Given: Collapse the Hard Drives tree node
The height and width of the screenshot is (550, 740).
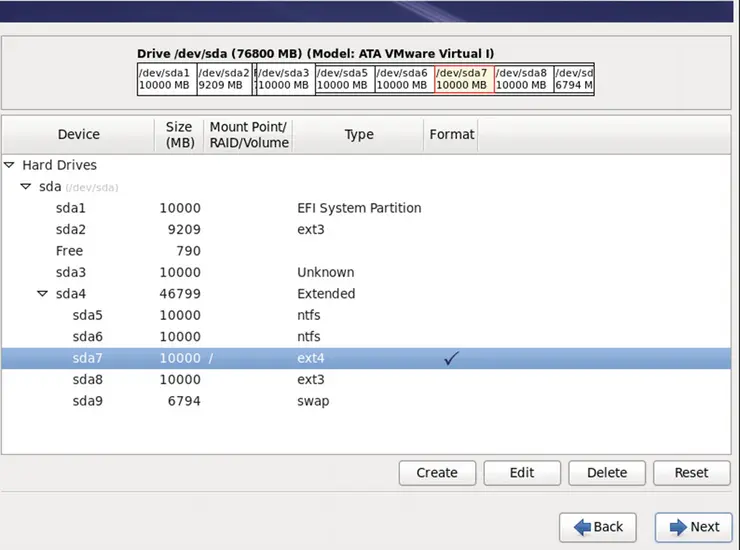Looking at the screenshot, I should click(x=10, y=165).
